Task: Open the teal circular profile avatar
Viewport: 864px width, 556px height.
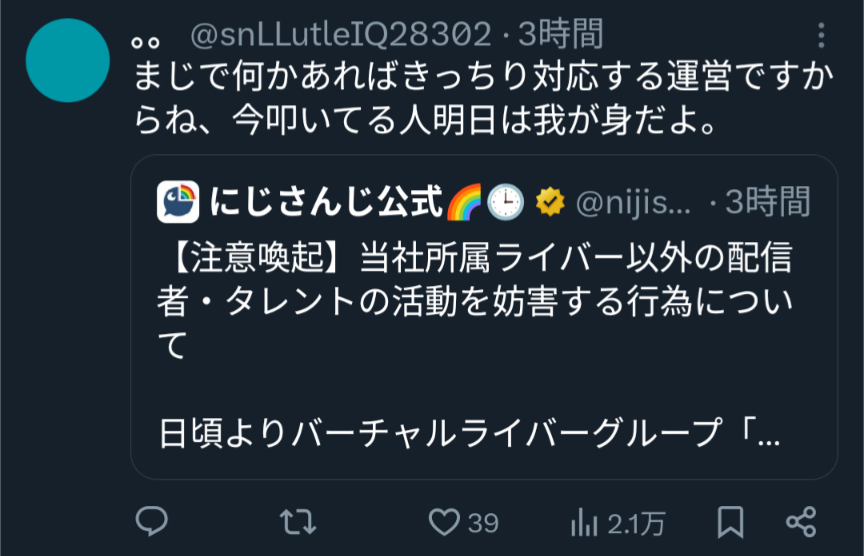Action: tap(68, 60)
